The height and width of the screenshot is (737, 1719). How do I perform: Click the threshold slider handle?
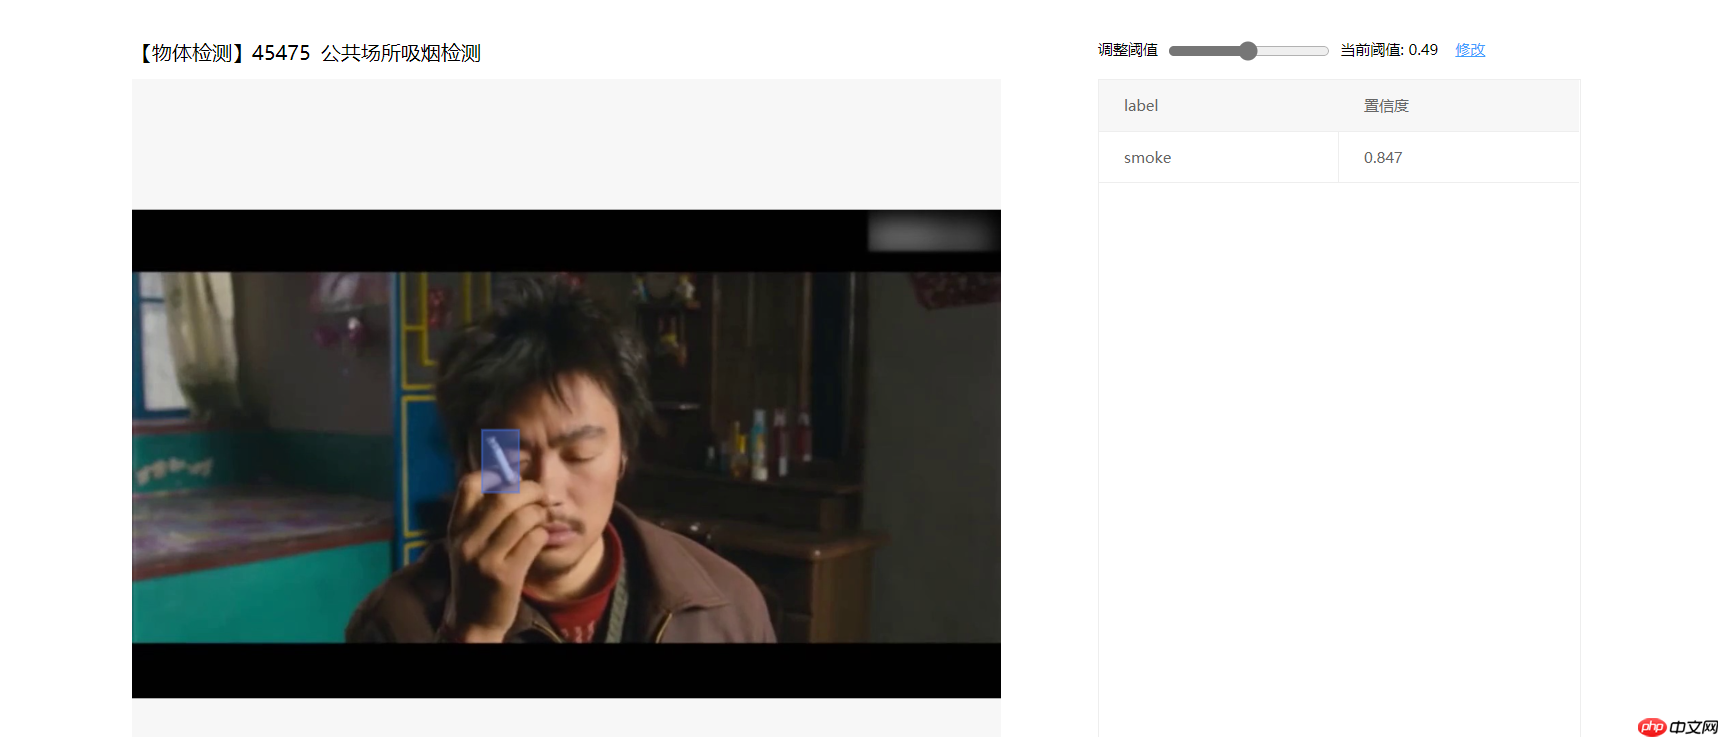tap(1247, 51)
